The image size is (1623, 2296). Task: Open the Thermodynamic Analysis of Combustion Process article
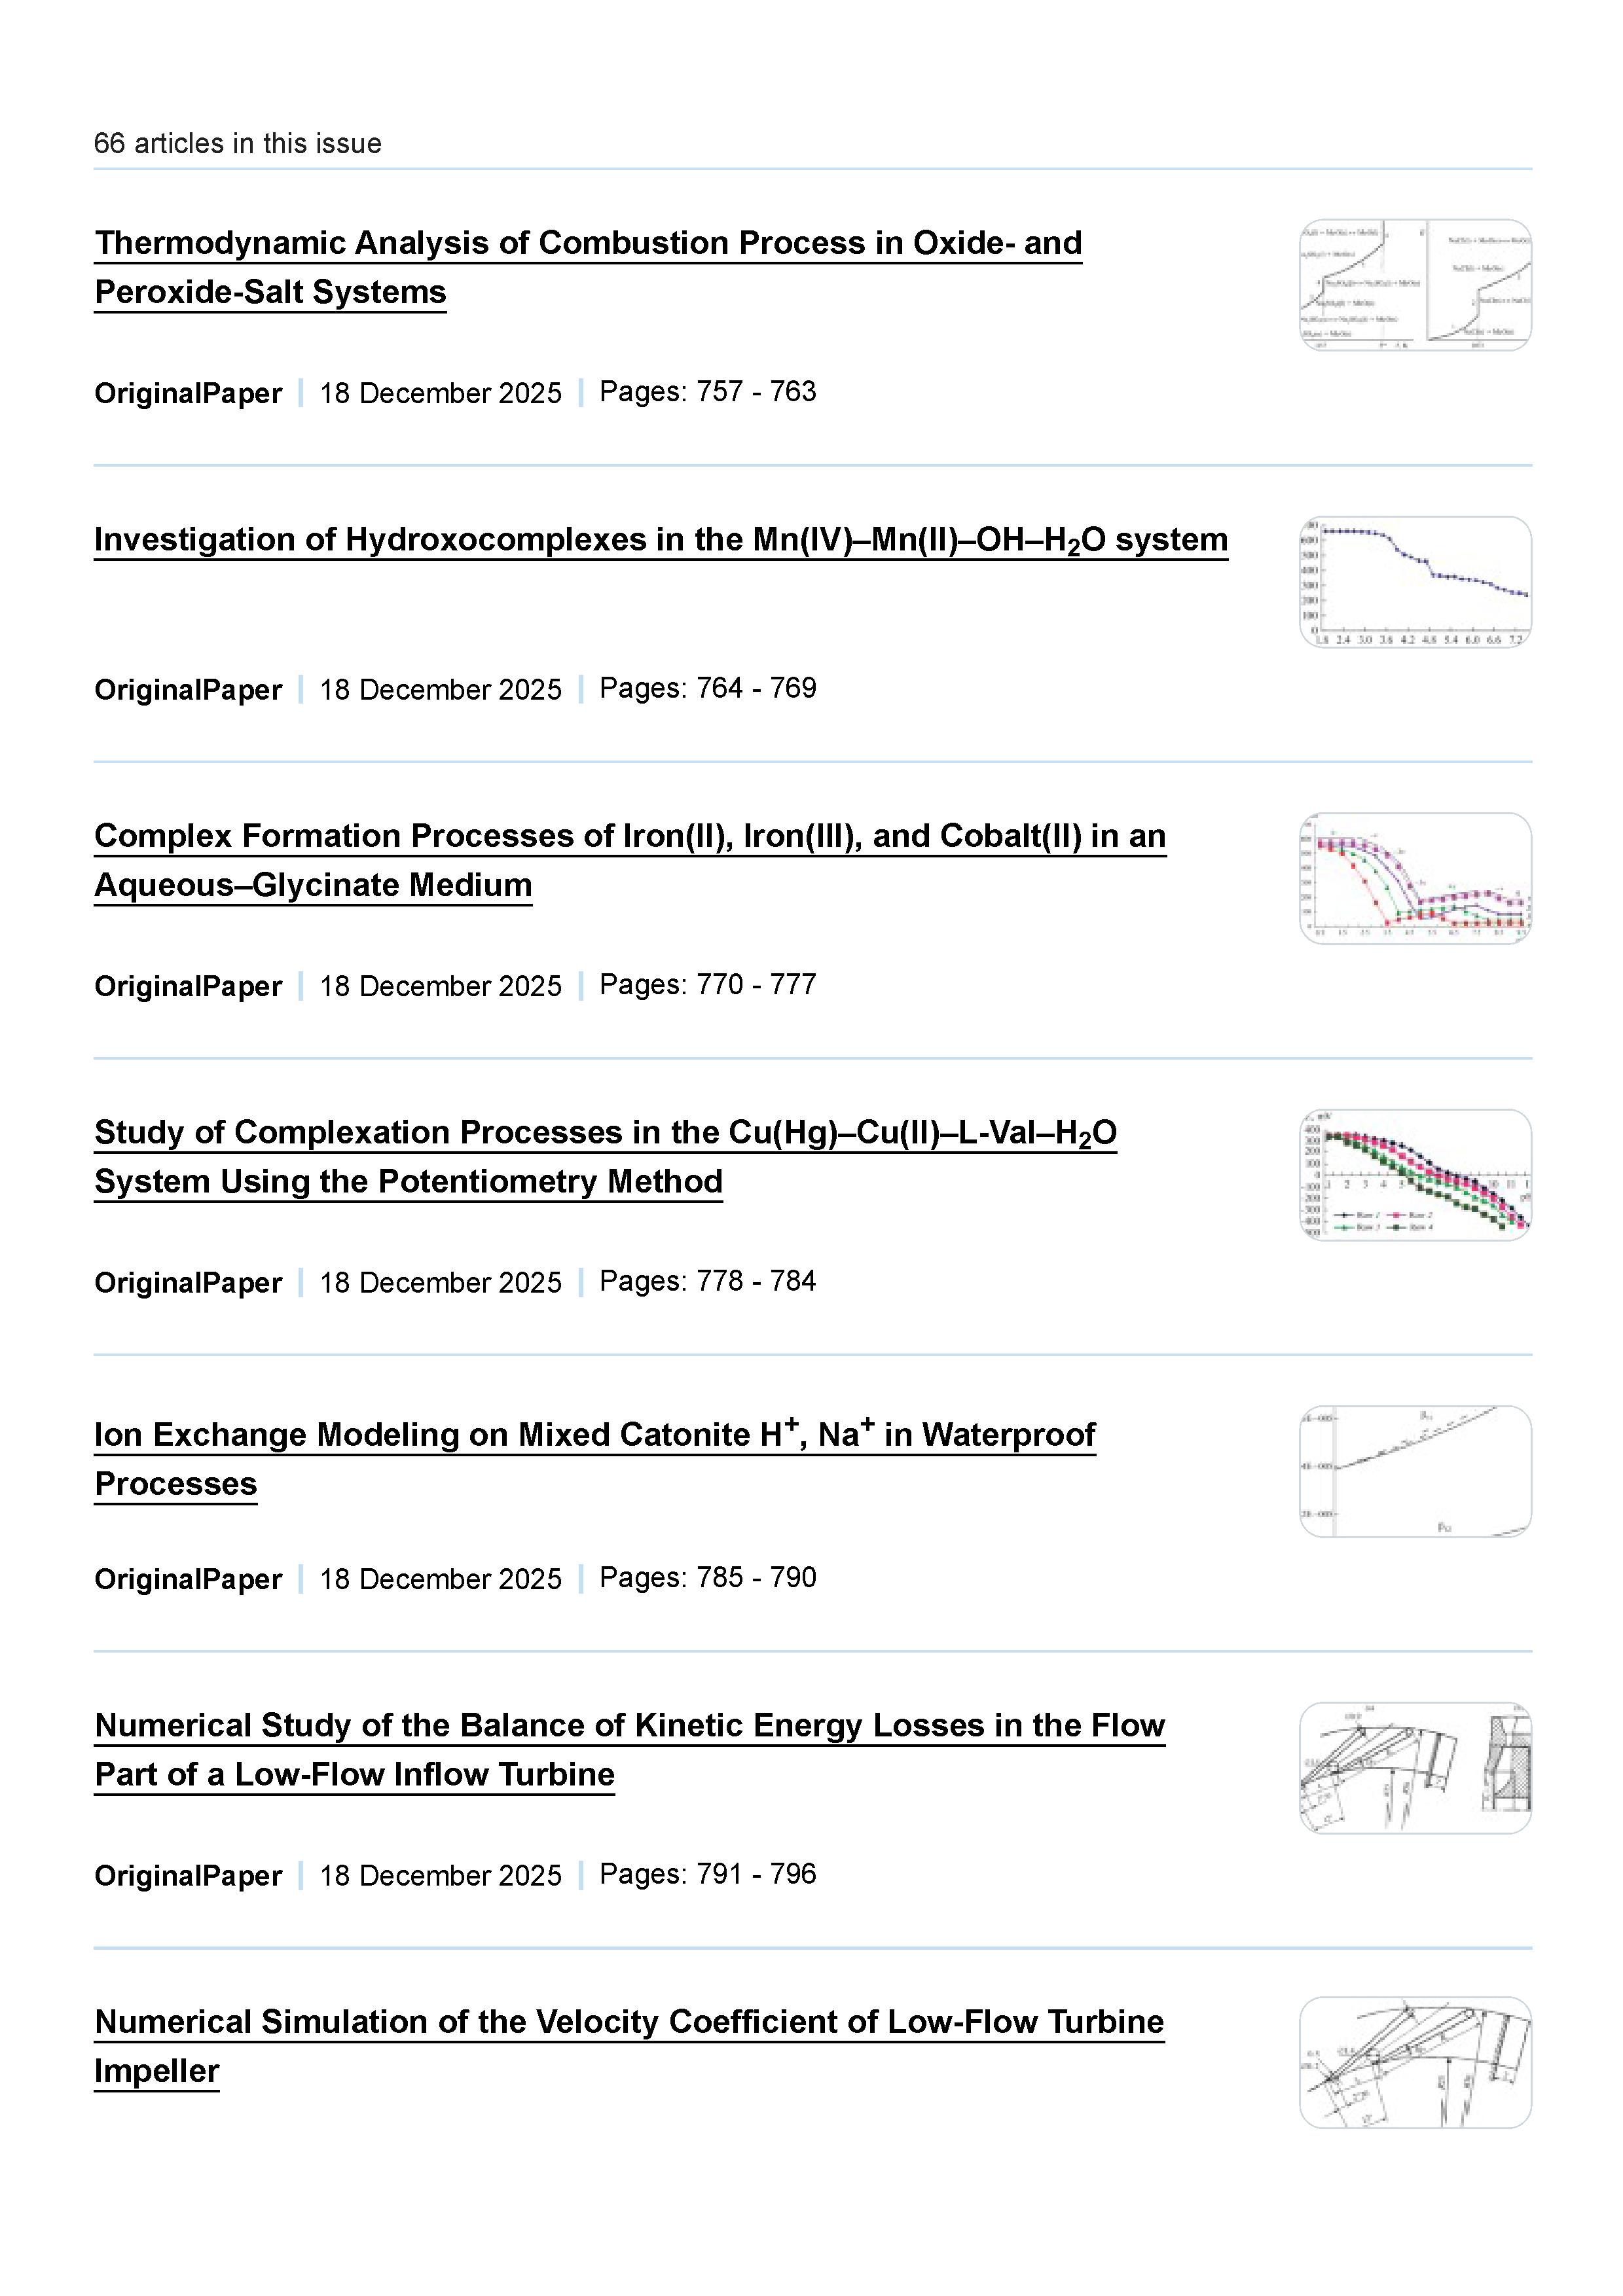click(588, 244)
